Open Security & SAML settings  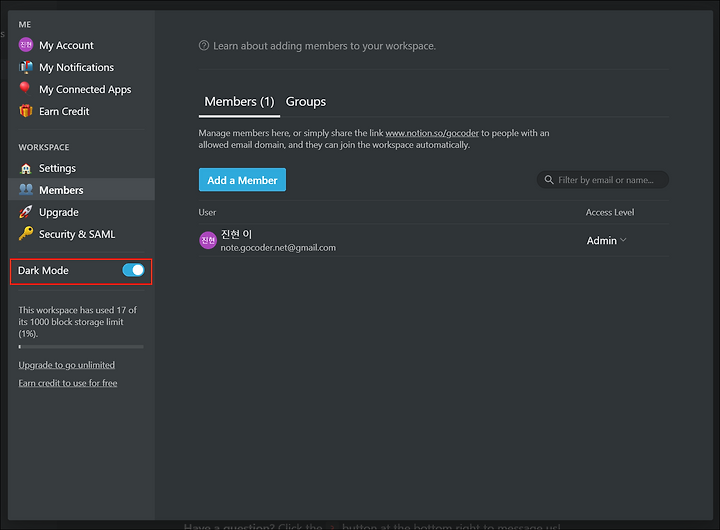click(x=81, y=234)
